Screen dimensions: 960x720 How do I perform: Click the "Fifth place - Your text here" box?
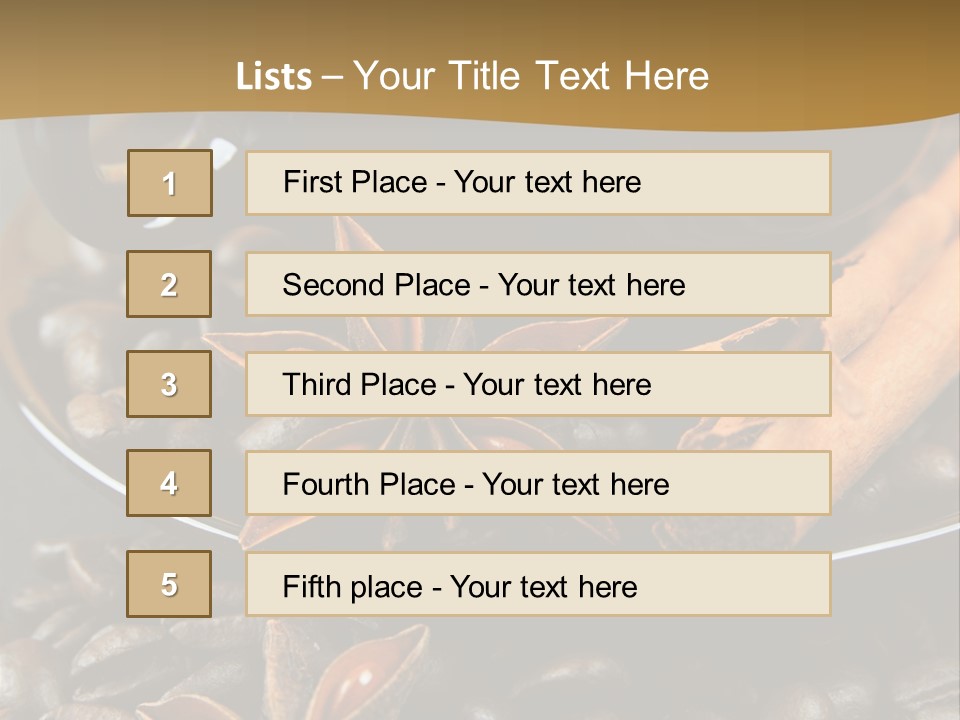point(538,584)
